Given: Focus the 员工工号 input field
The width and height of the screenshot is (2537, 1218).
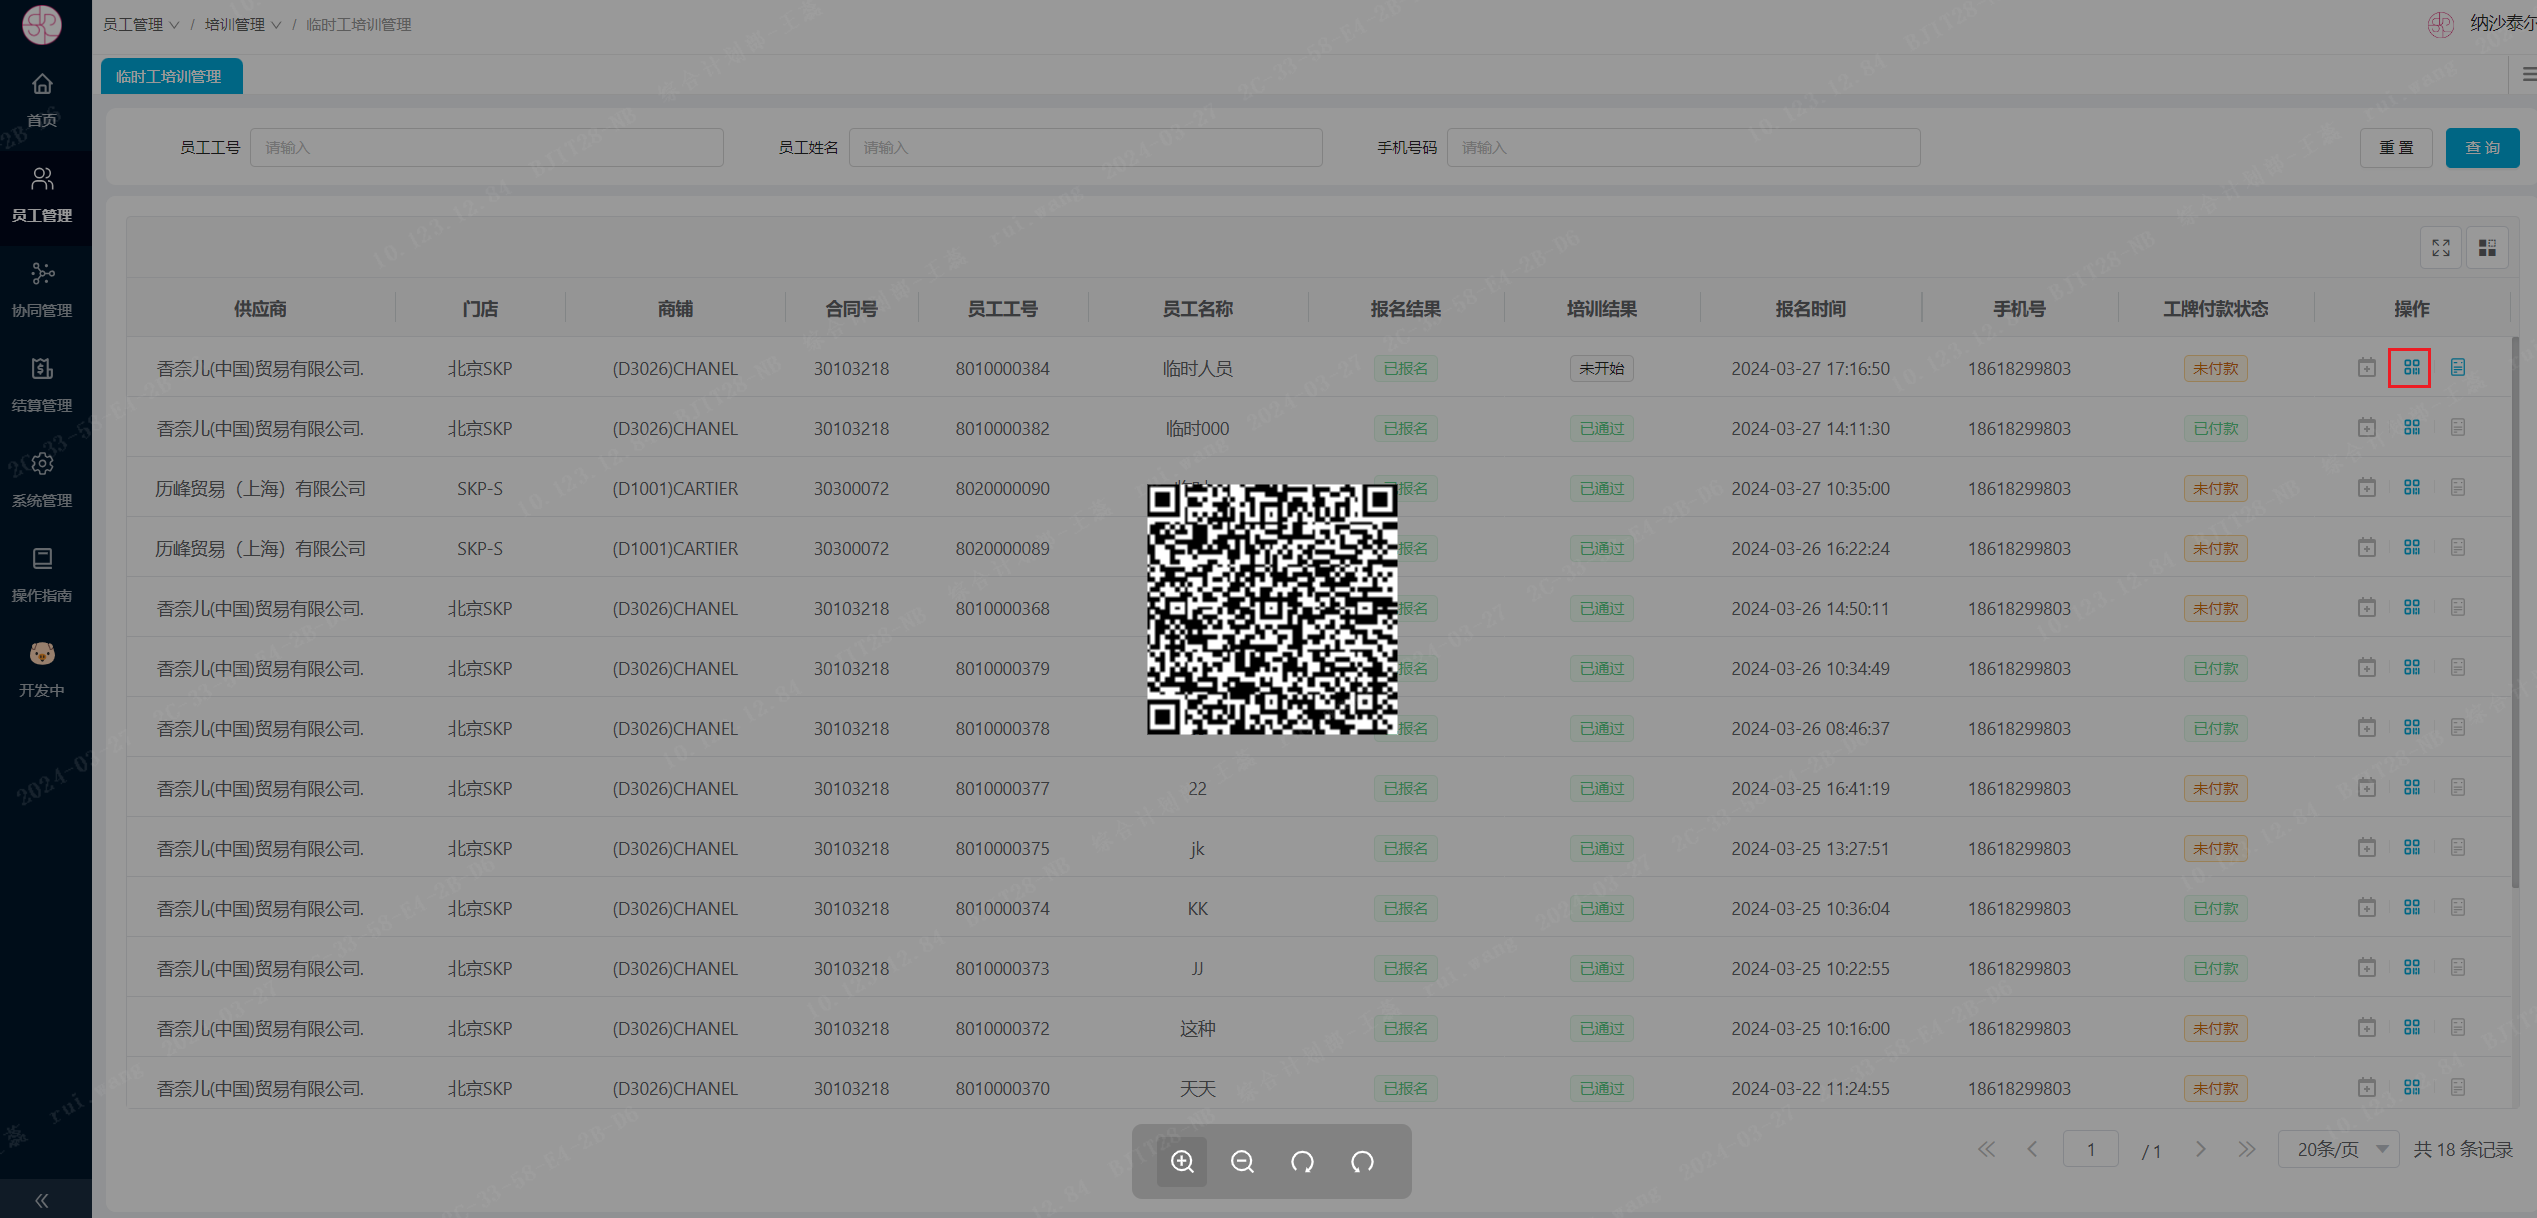Looking at the screenshot, I should pos(487,148).
